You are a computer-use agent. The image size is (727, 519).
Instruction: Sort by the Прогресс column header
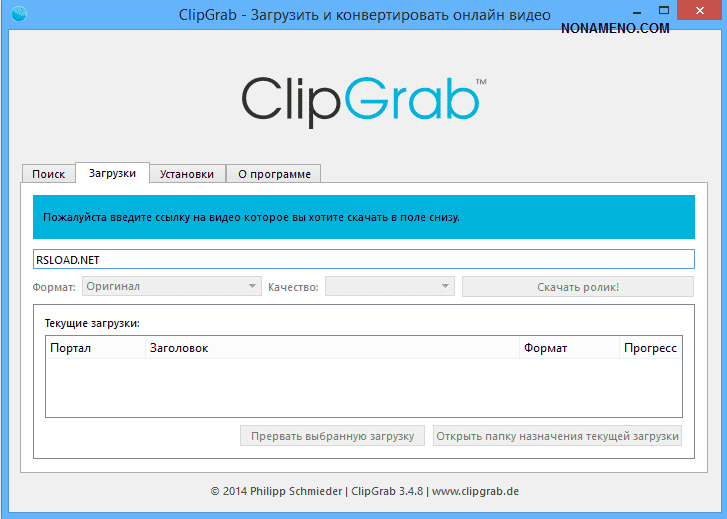point(650,348)
